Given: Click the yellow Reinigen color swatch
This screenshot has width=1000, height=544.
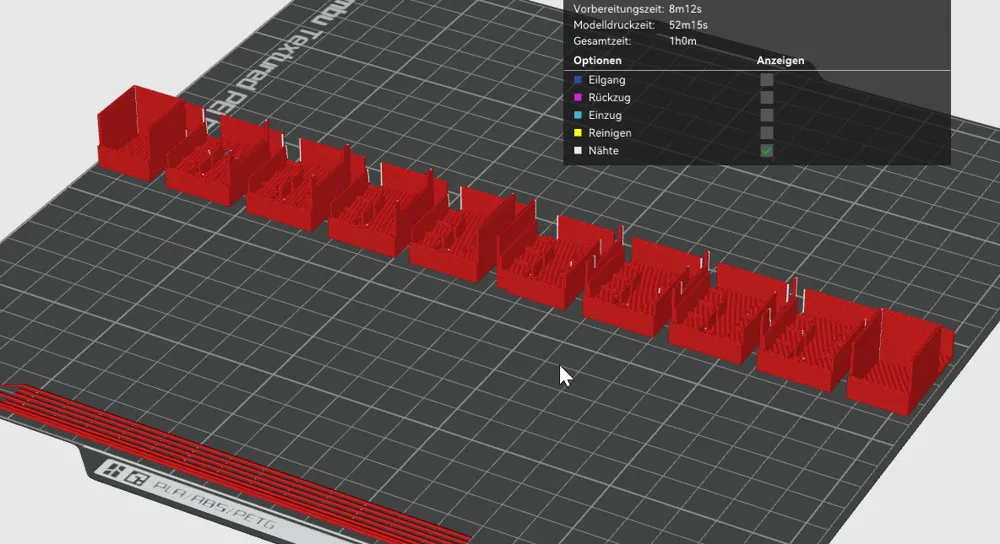Looking at the screenshot, I should [x=578, y=133].
